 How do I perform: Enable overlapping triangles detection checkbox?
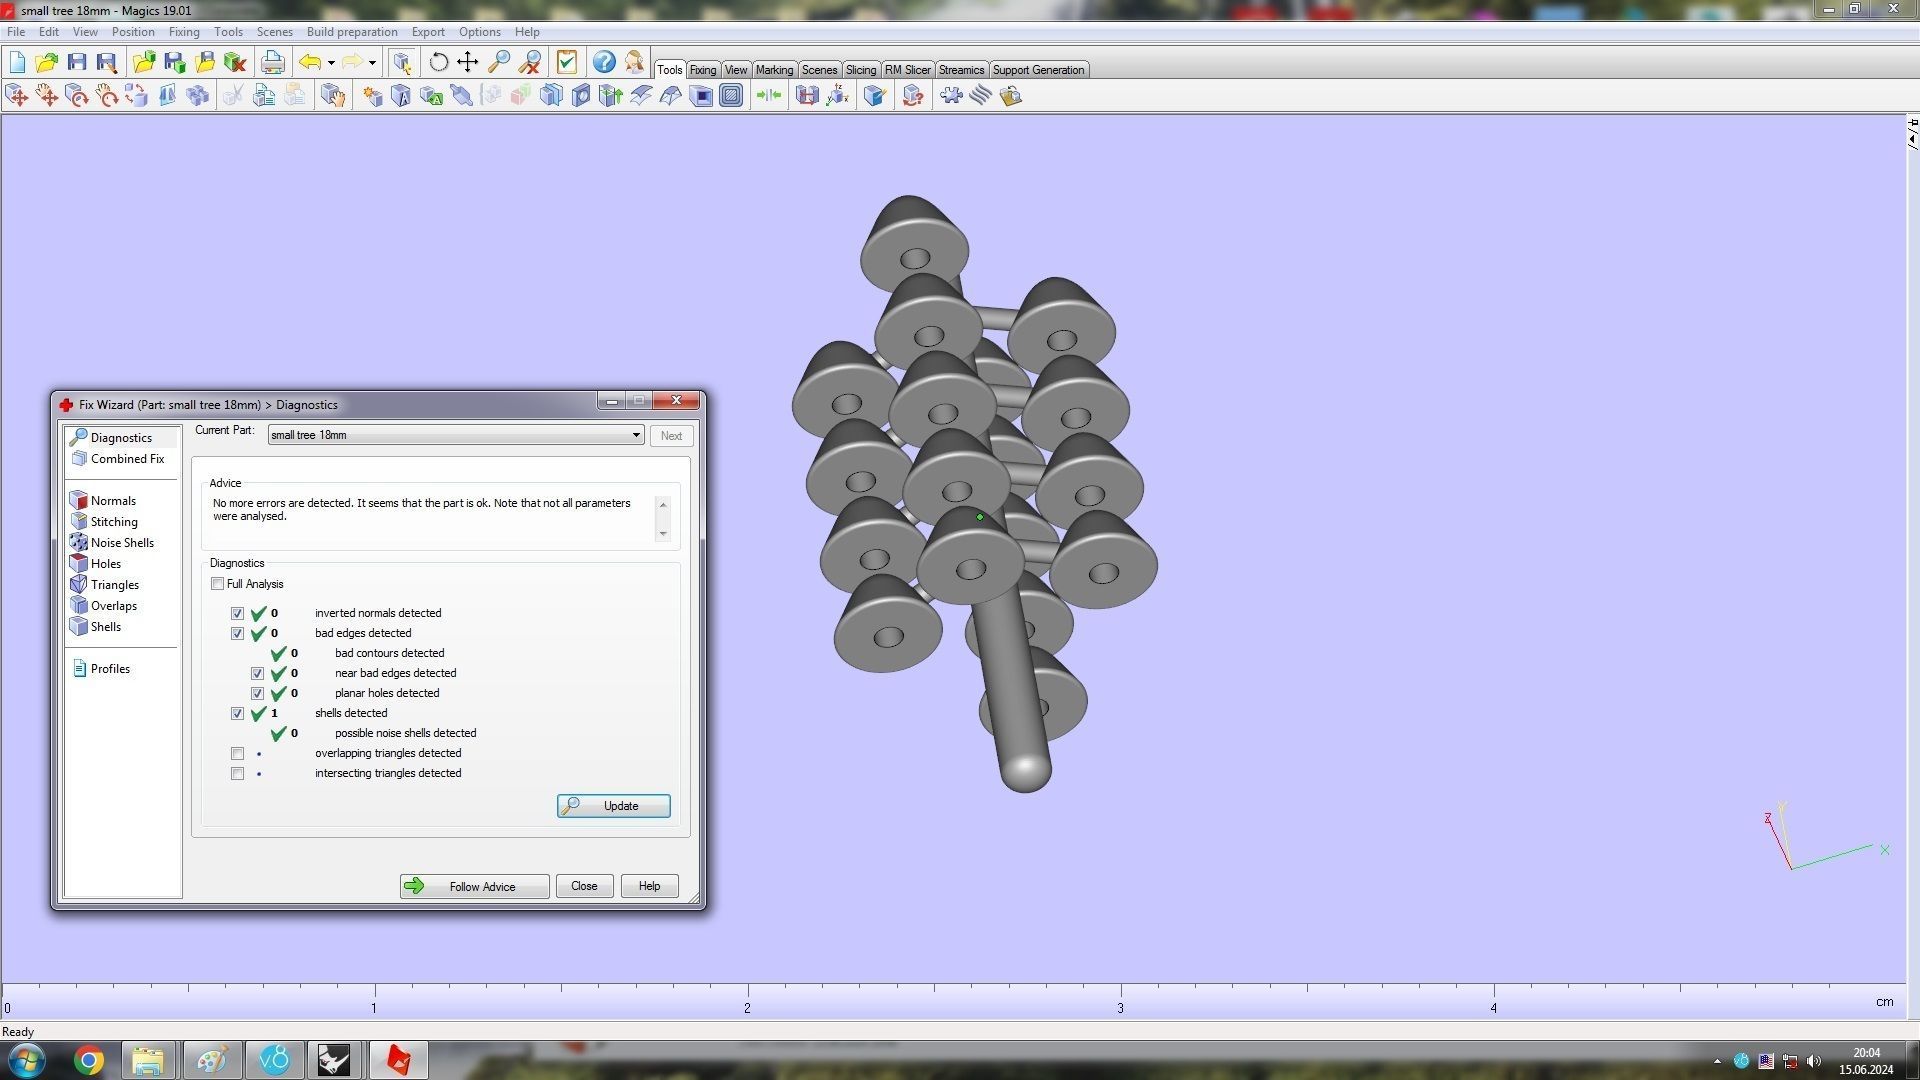237,753
